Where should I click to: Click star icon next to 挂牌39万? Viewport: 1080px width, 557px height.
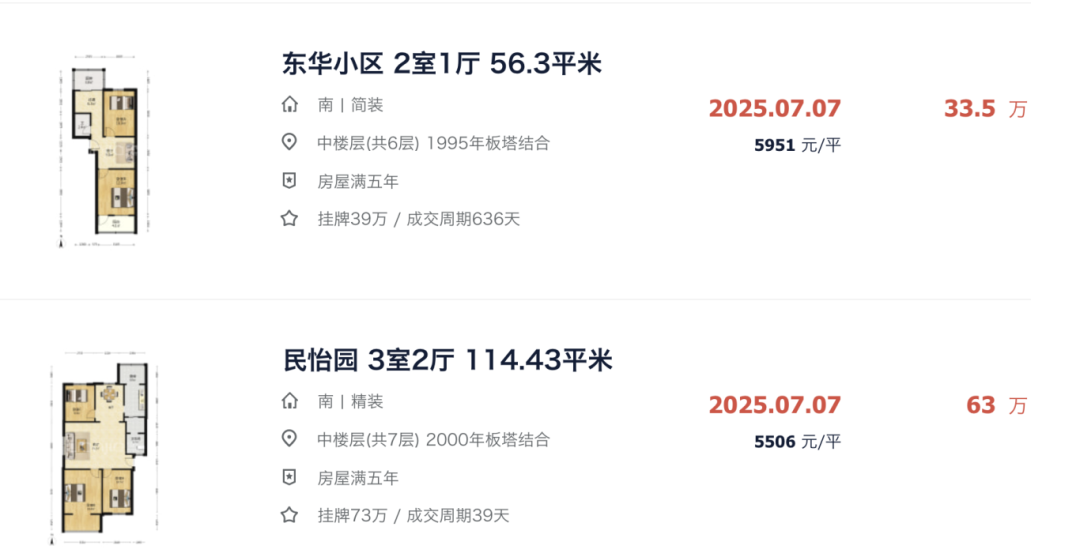290,219
